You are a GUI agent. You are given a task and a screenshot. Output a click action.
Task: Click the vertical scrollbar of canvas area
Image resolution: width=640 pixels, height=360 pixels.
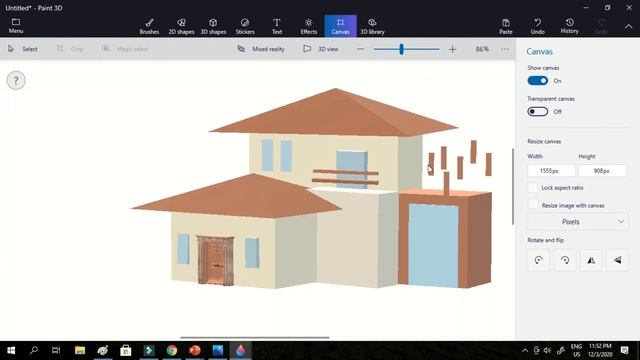513,187
